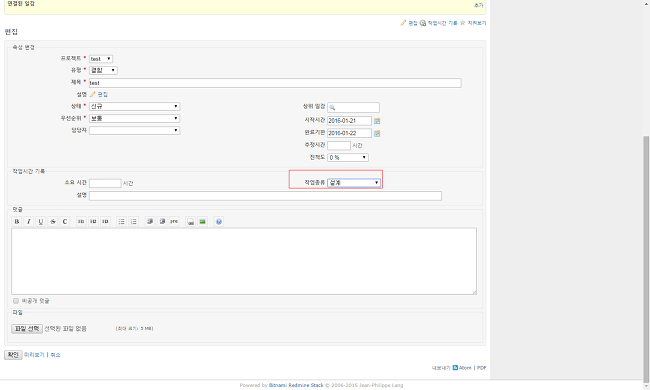Focus 완료기한 due date field
Viewport: 650px width, 390px height.
(x=349, y=133)
